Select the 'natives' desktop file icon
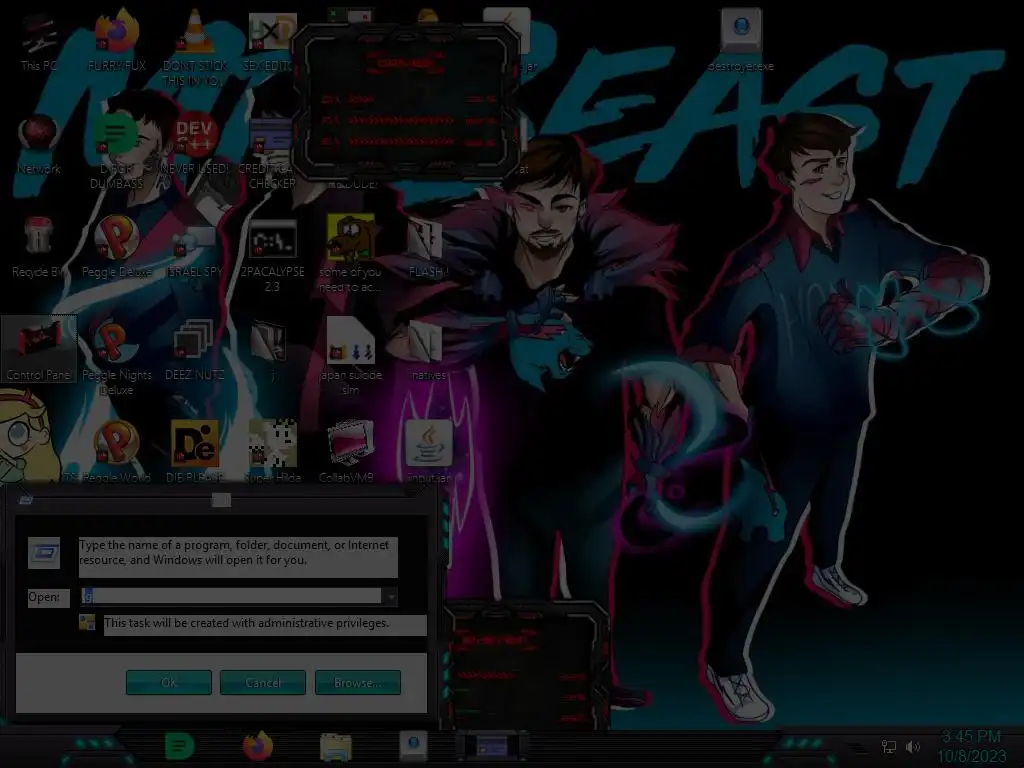 pyautogui.click(x=428, y=350)
